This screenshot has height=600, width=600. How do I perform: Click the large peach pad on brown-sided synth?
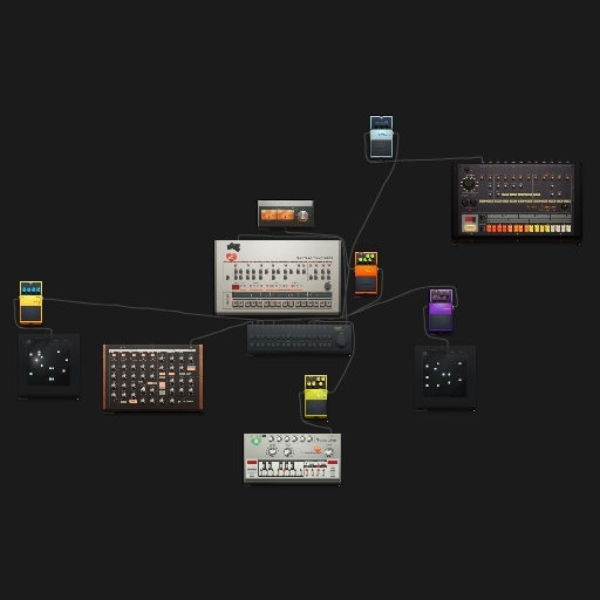162,385
